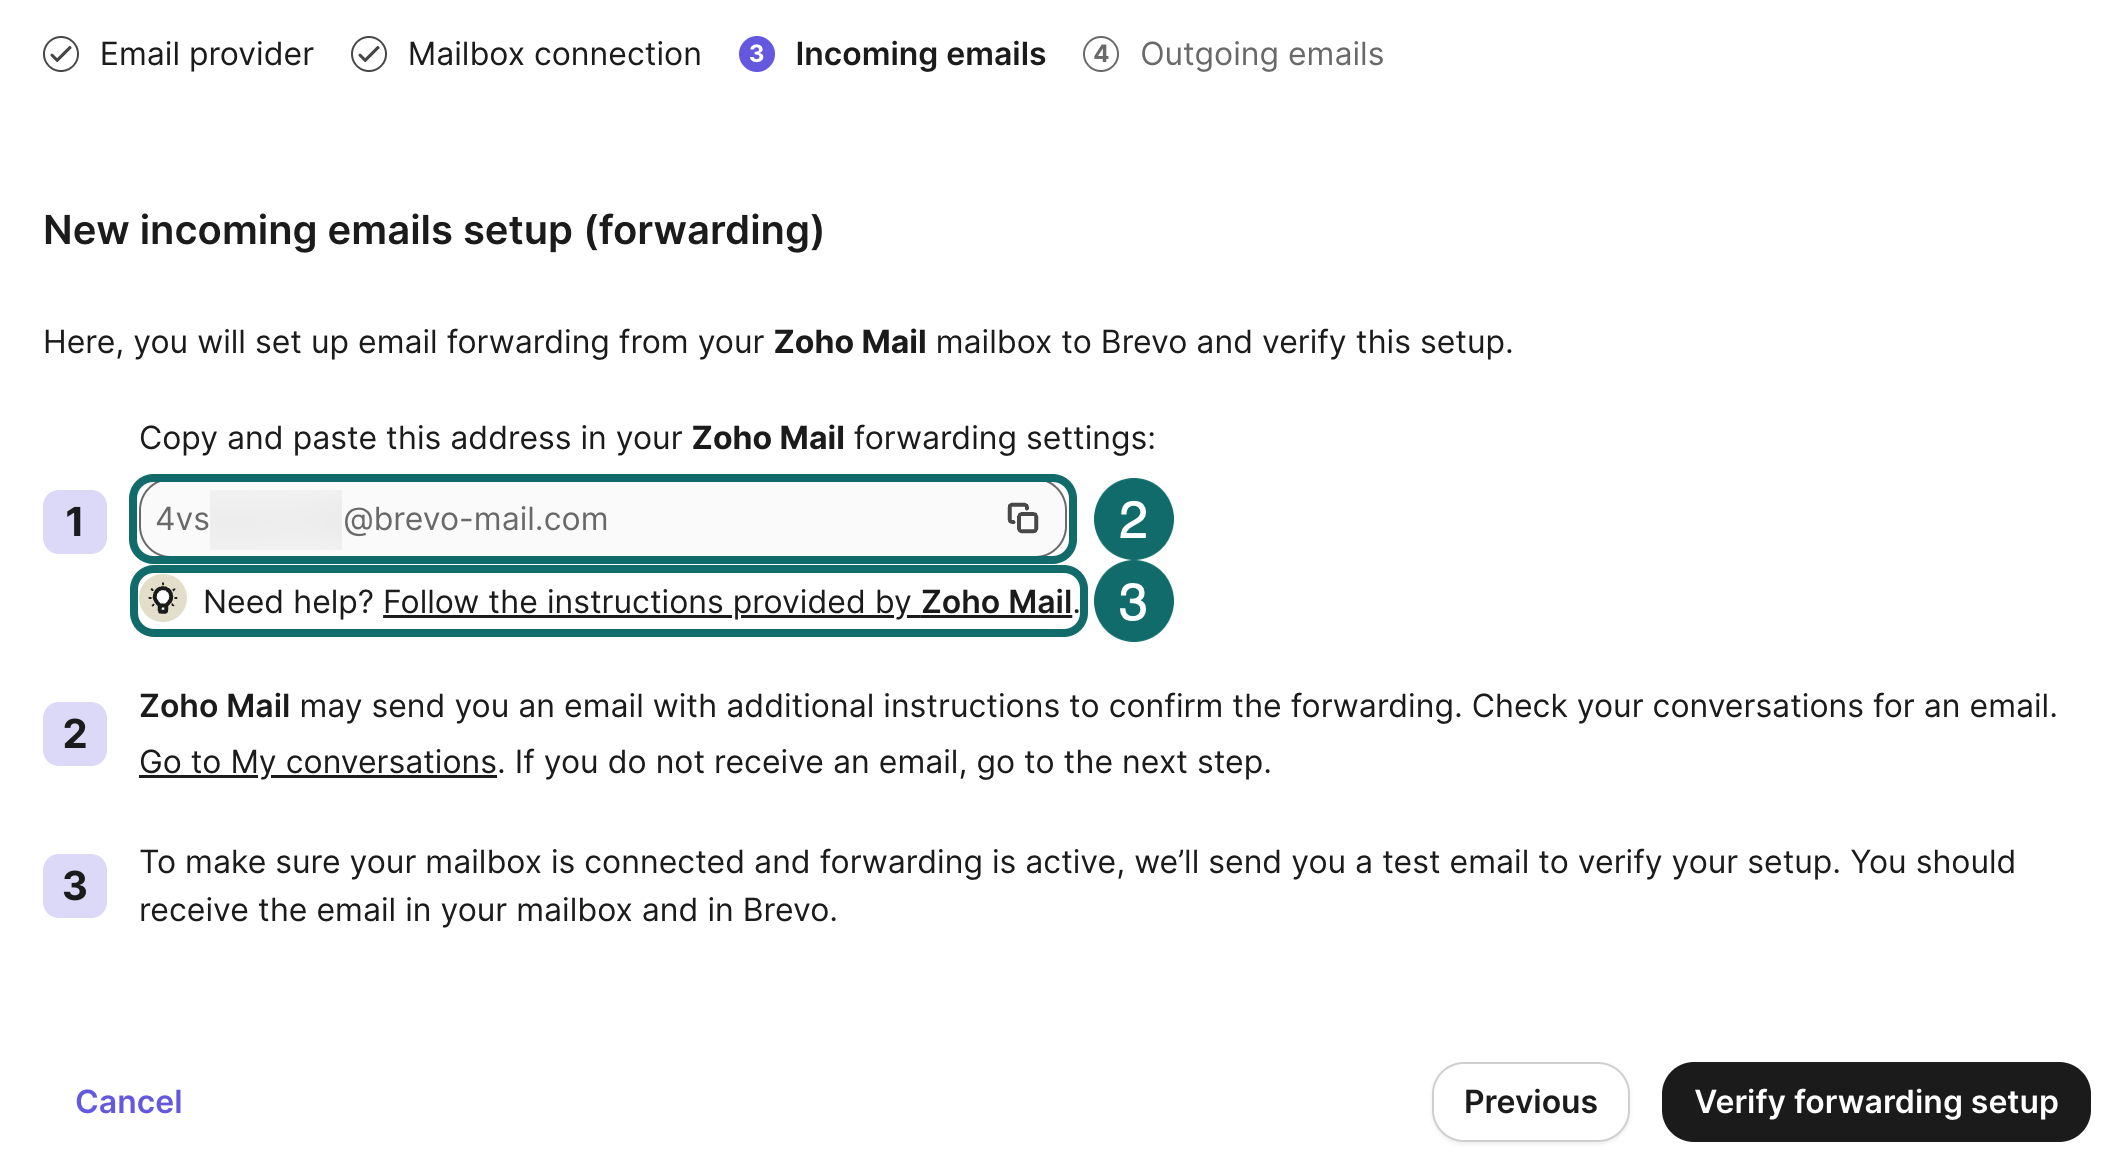
Task: Click the Verify forwarding setup button
Action: (1875, 1102)
